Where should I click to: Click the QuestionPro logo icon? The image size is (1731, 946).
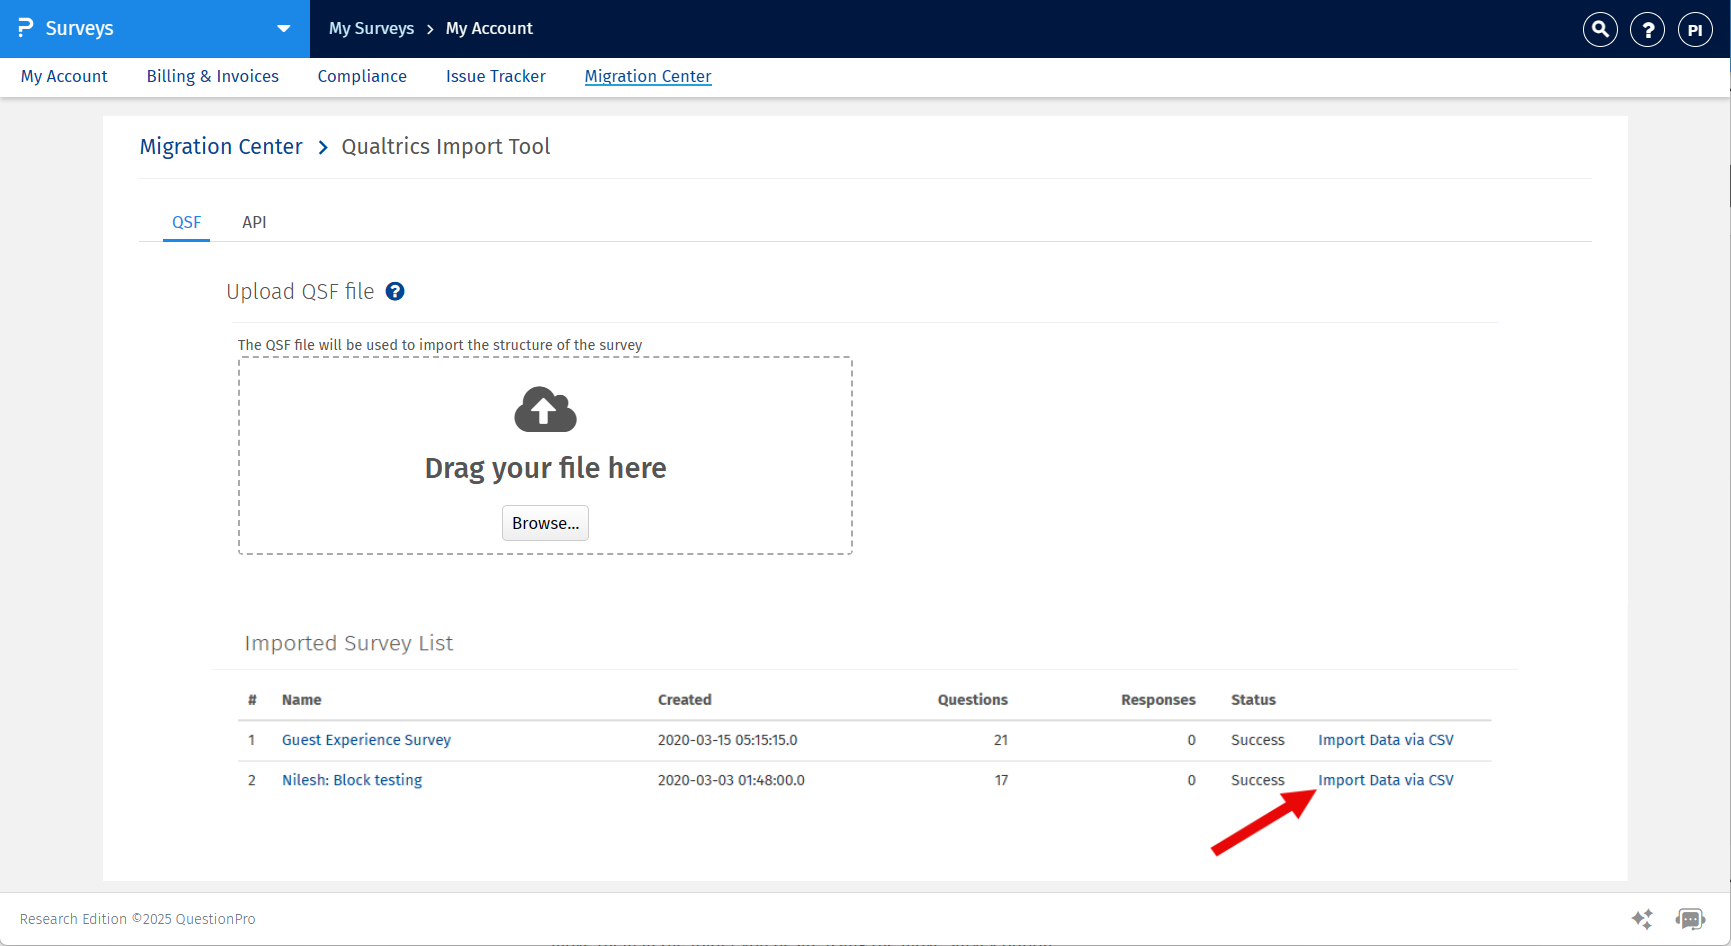25,28
